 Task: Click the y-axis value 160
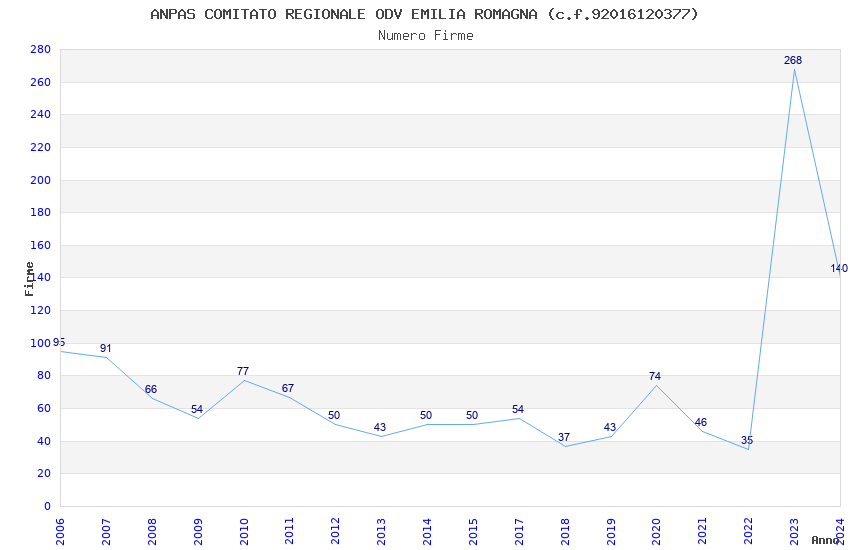point(41,245)
